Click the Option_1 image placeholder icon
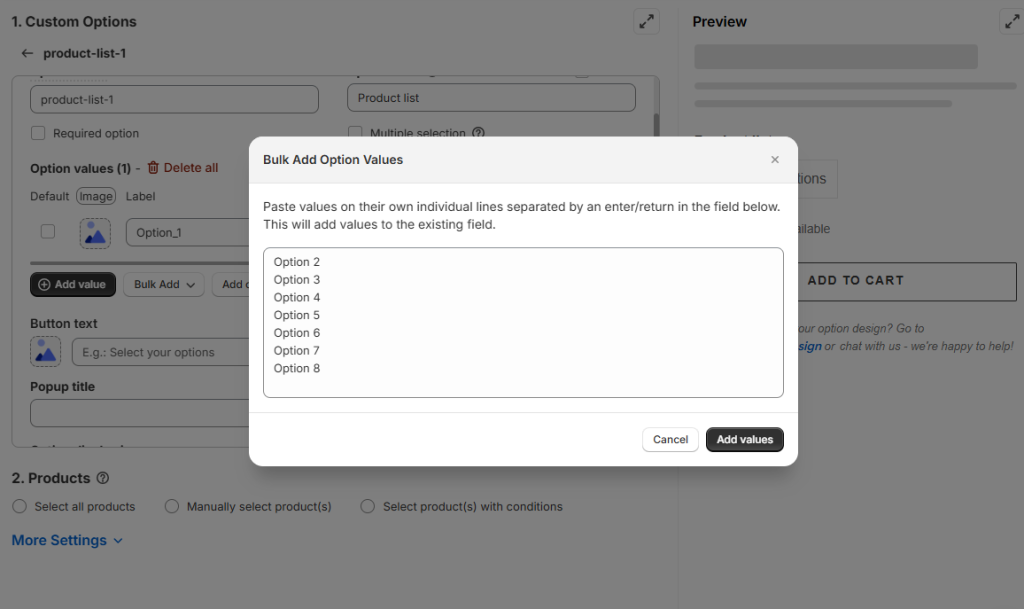Screen dimensions: 1024x609 pos(95,233)
